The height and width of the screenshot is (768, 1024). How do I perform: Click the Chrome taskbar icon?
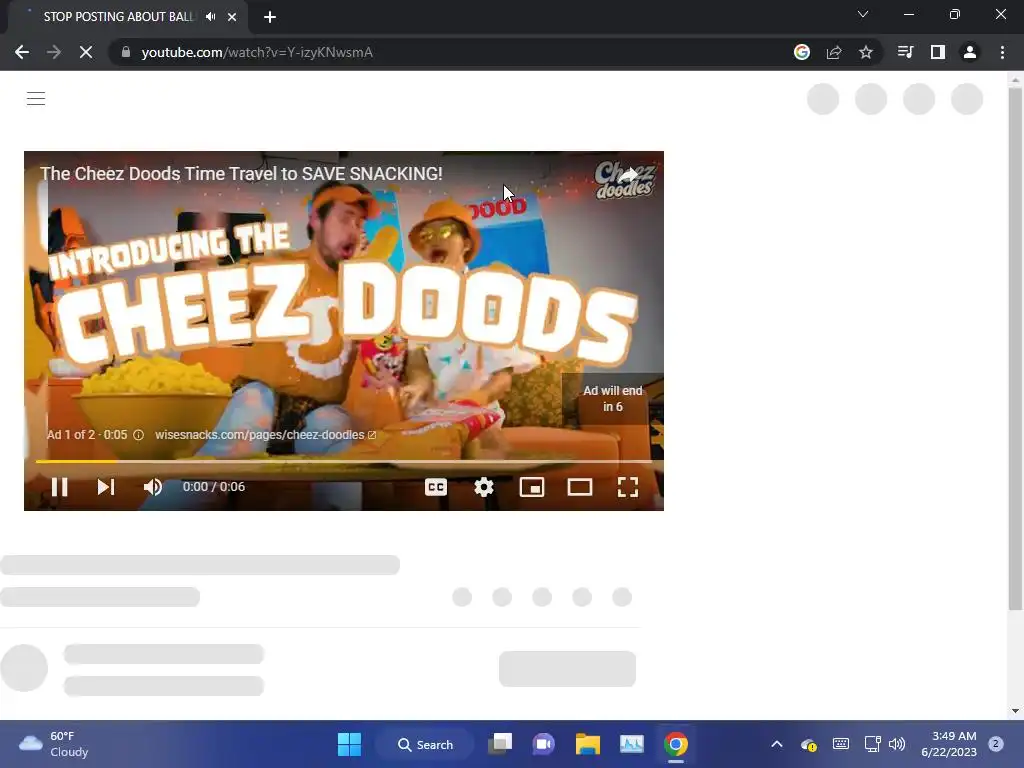pyautogui.click(x=676, y=744)
